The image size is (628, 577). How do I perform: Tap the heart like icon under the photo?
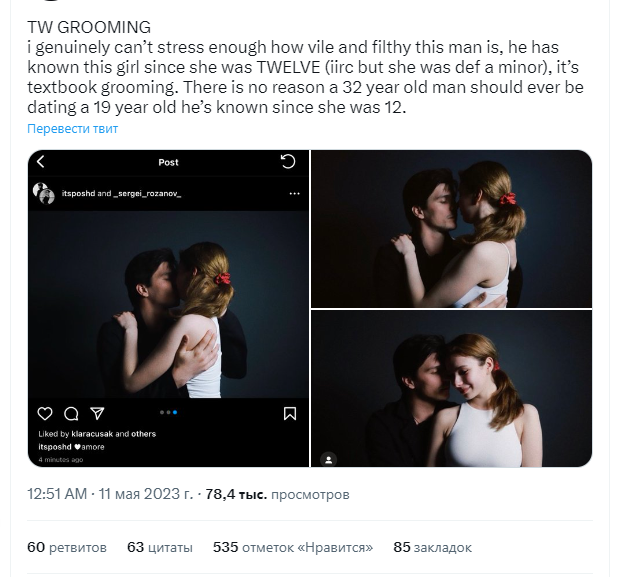(x=45, y=414)
